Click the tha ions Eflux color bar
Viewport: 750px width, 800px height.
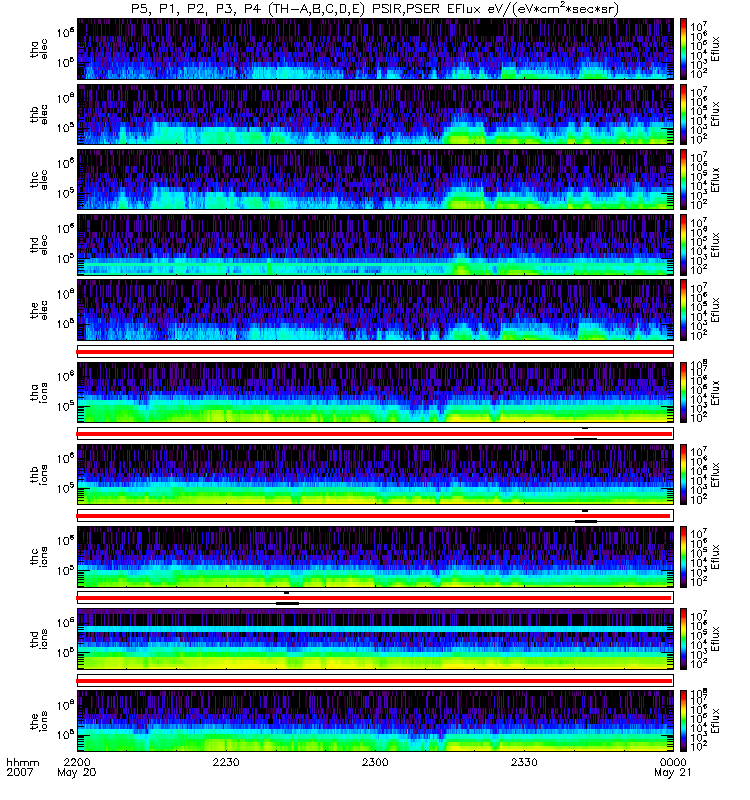pos(683,392)
